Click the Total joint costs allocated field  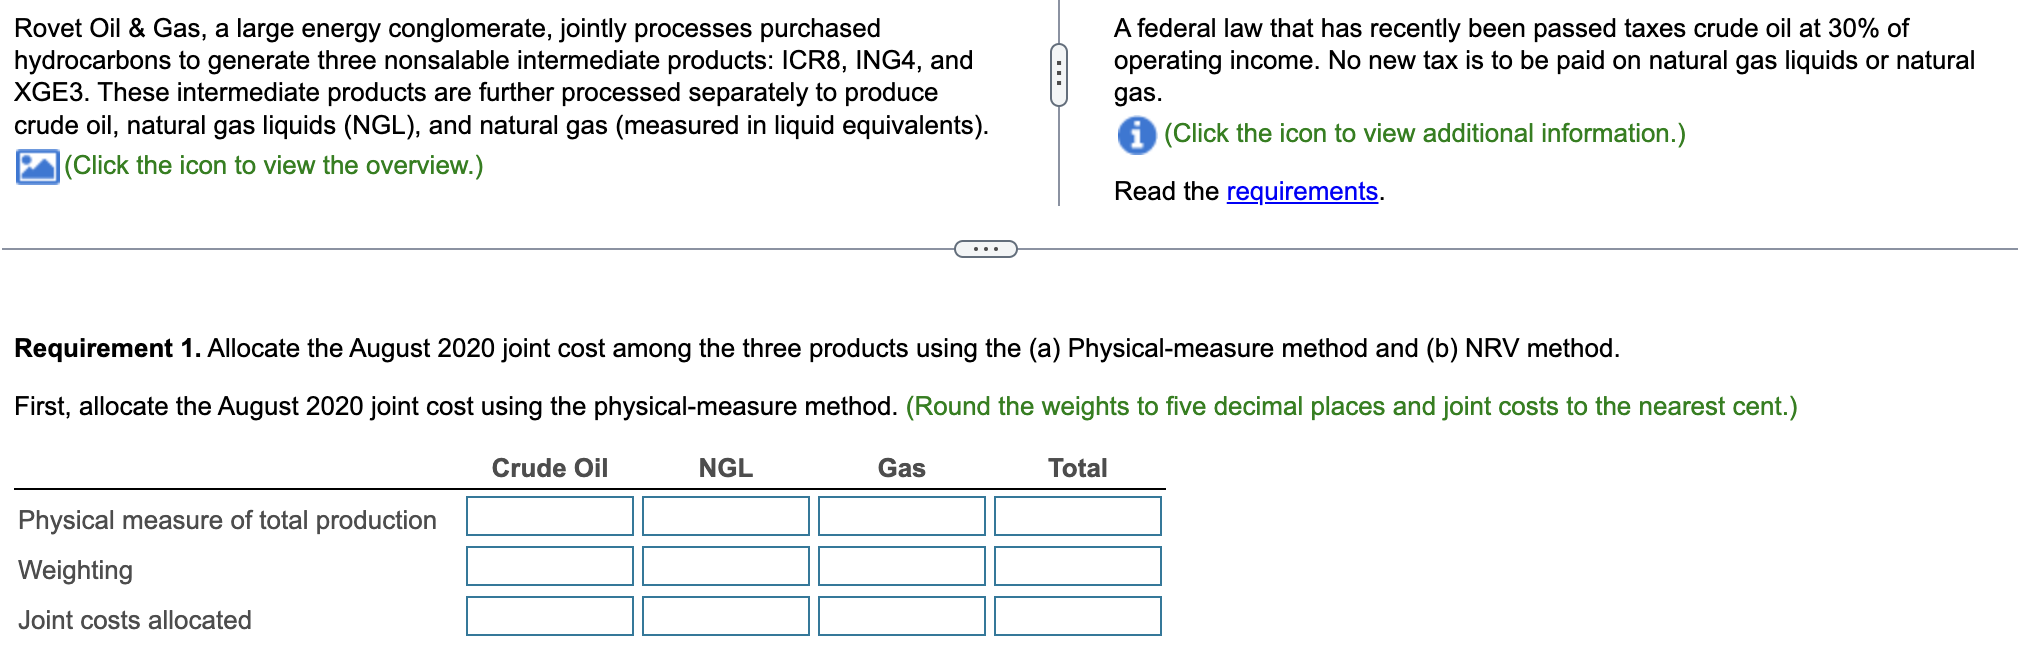pyautogui.click(x=1076, y=616)
